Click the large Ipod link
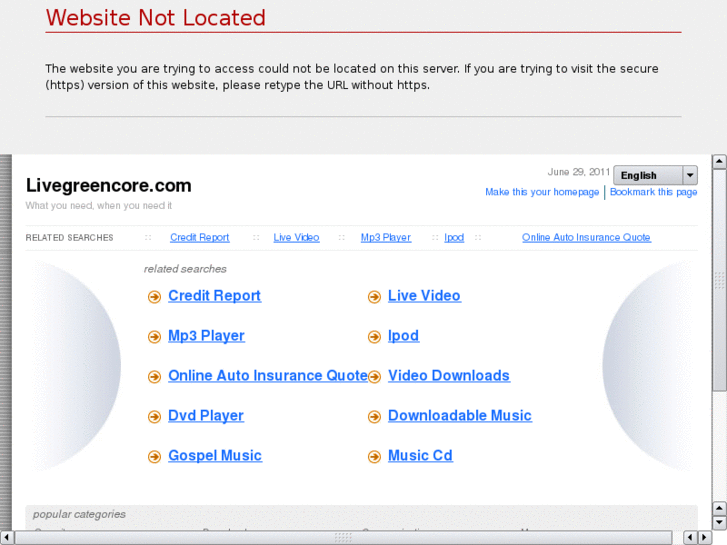The height and width of the screenshot is (545, 727). 403,336
